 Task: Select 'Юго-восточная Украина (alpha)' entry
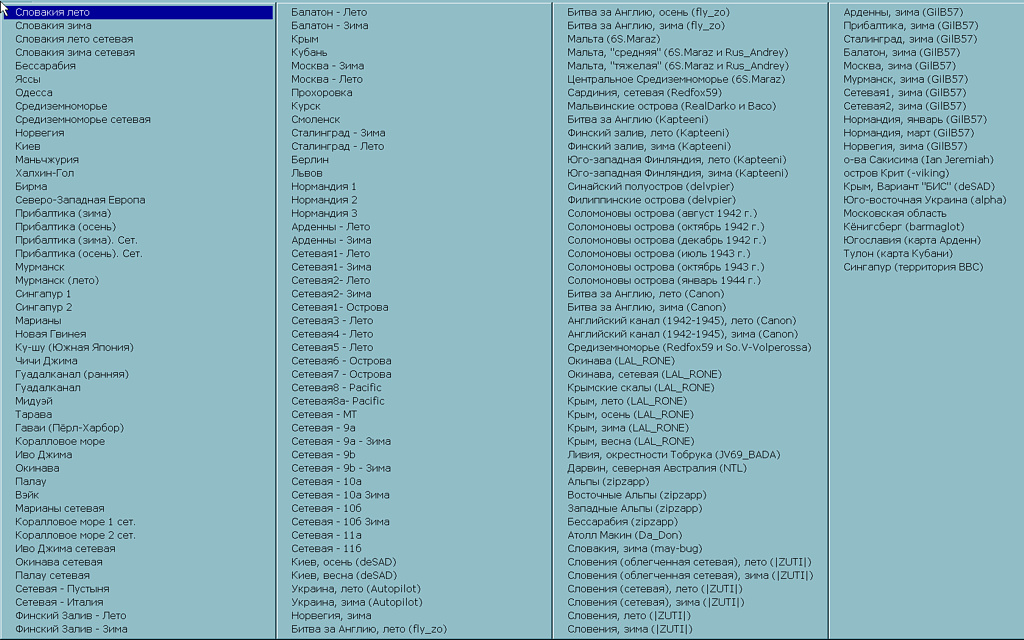[x=925, y=199]
